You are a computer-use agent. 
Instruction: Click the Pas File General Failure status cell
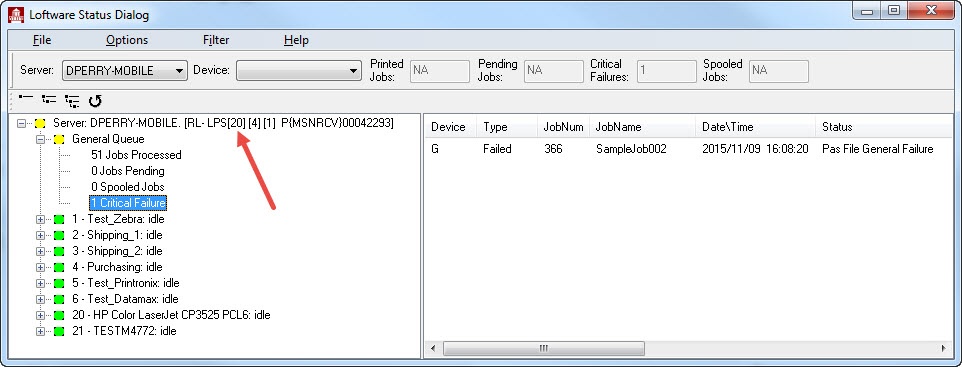click(878, 149)
